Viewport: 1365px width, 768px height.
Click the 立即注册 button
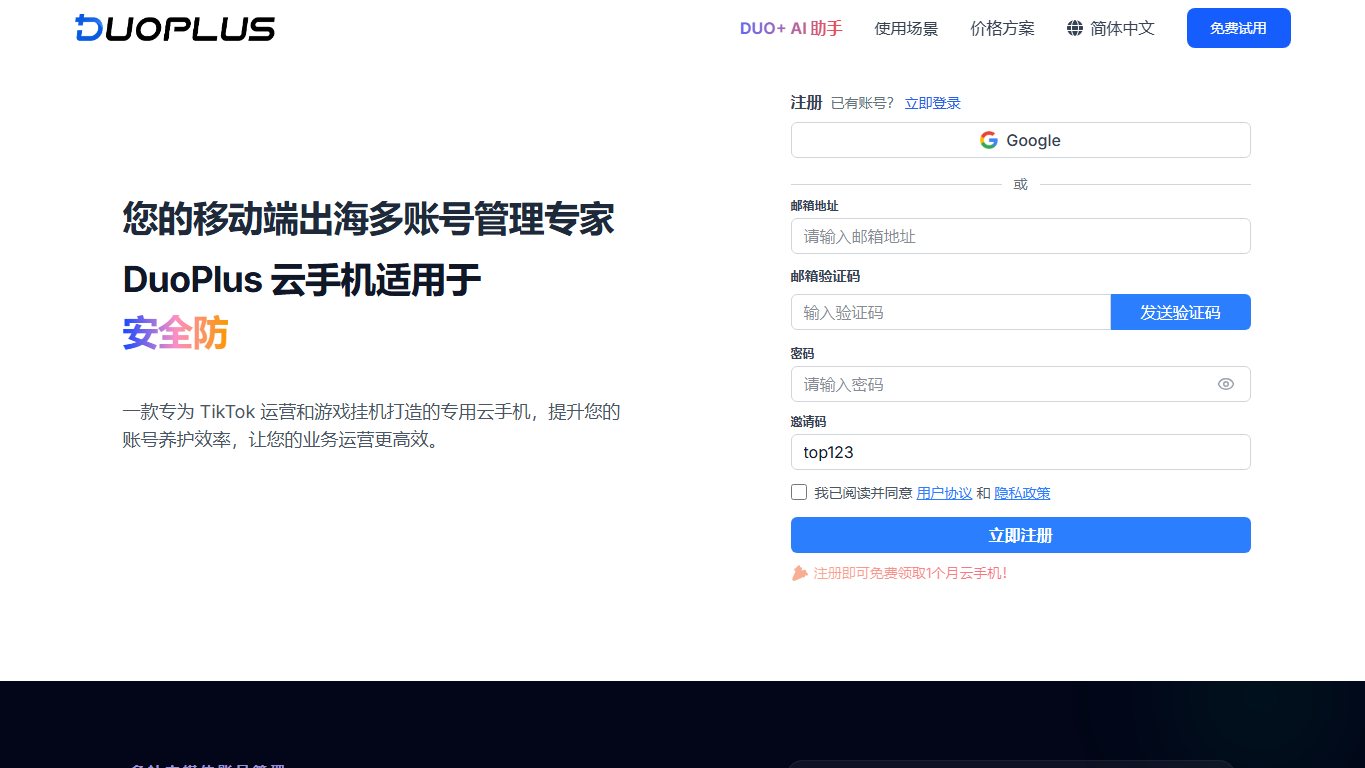(x=1020, y=535)
